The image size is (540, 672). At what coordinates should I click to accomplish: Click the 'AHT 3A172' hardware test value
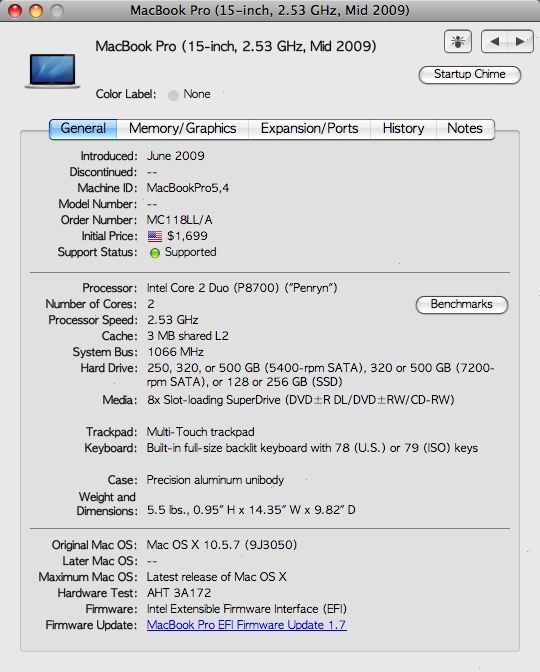click(x=179, y=593)
